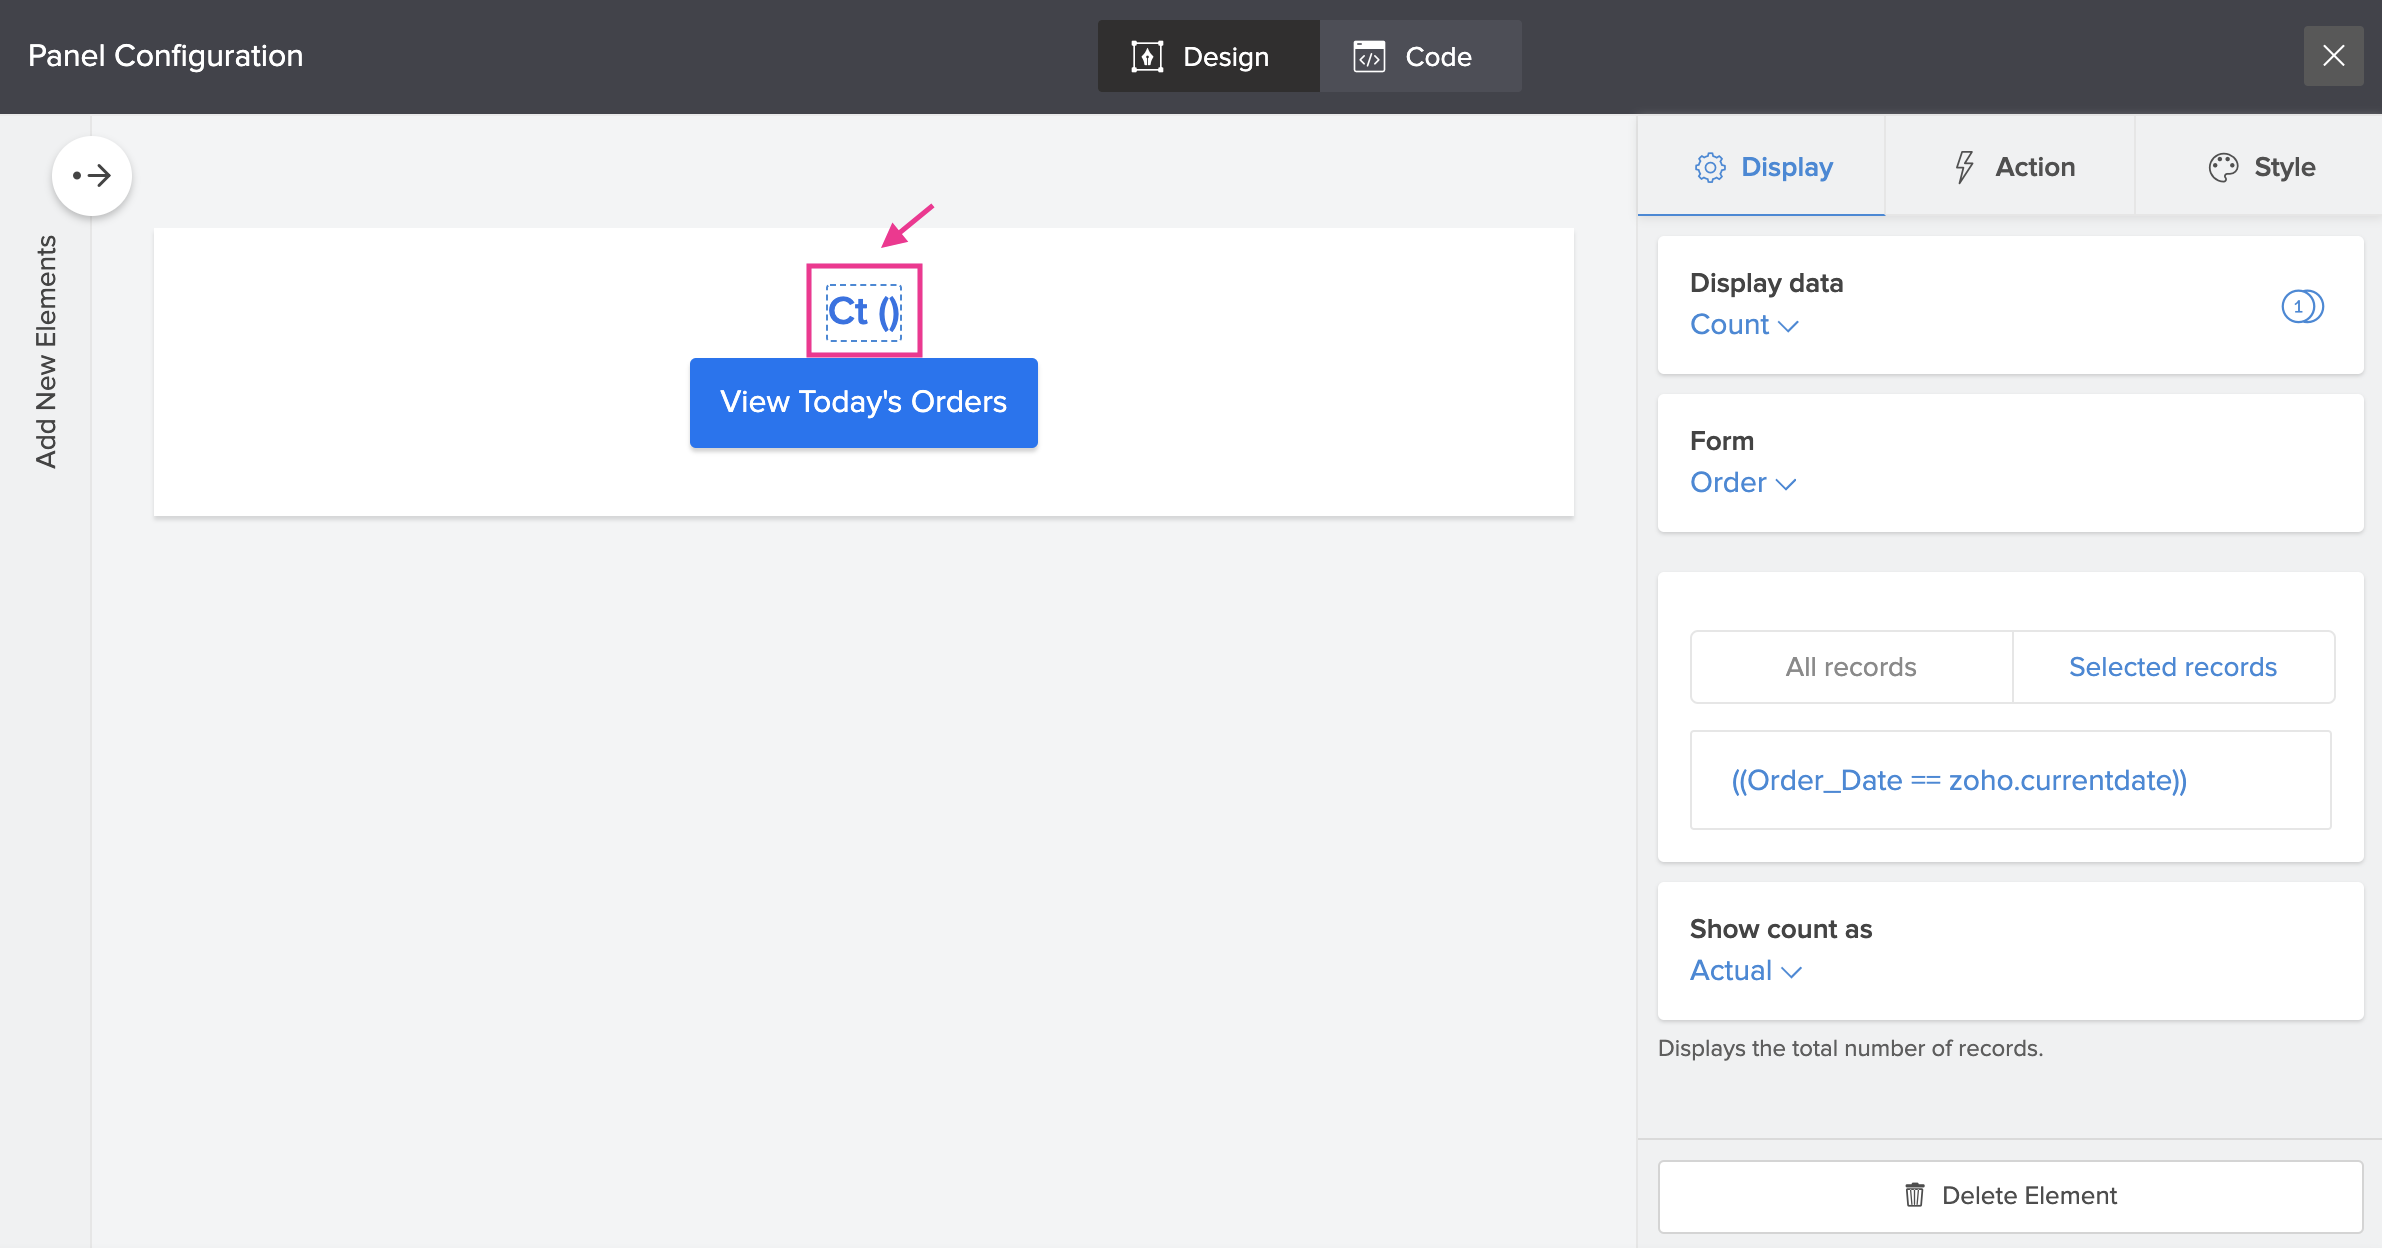Click the trash icon on Delete Element
Viewport: 2382px width, 1248px height.
coord(1914,1195)
